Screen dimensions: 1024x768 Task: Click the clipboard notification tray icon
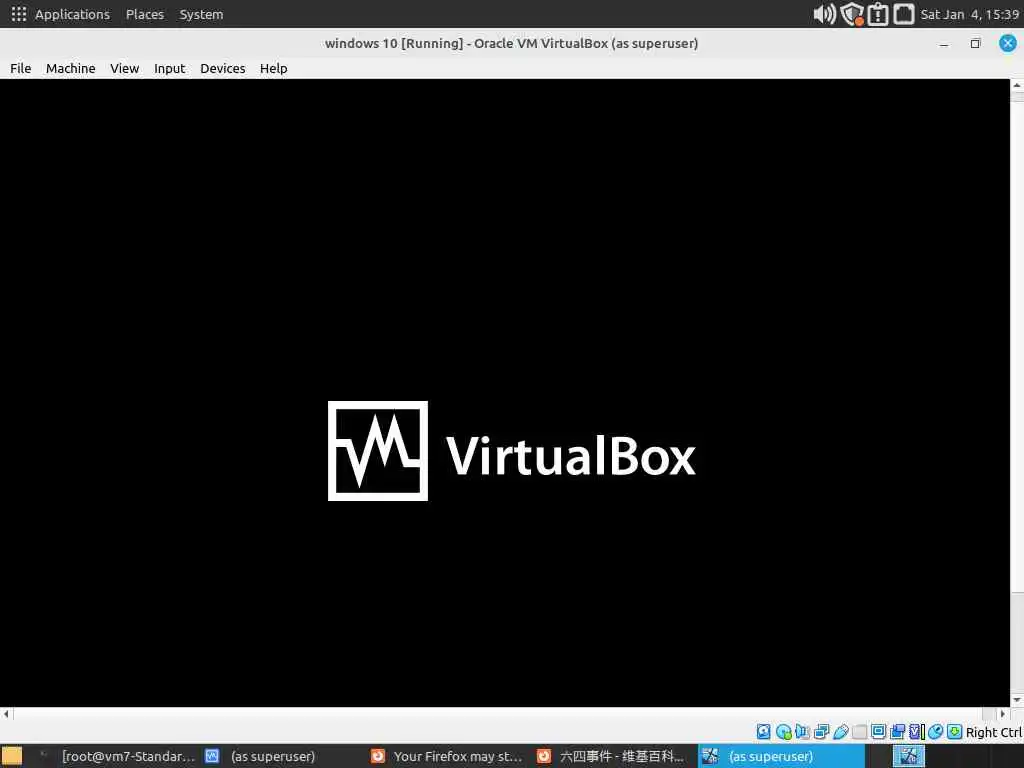pos(878,14)
